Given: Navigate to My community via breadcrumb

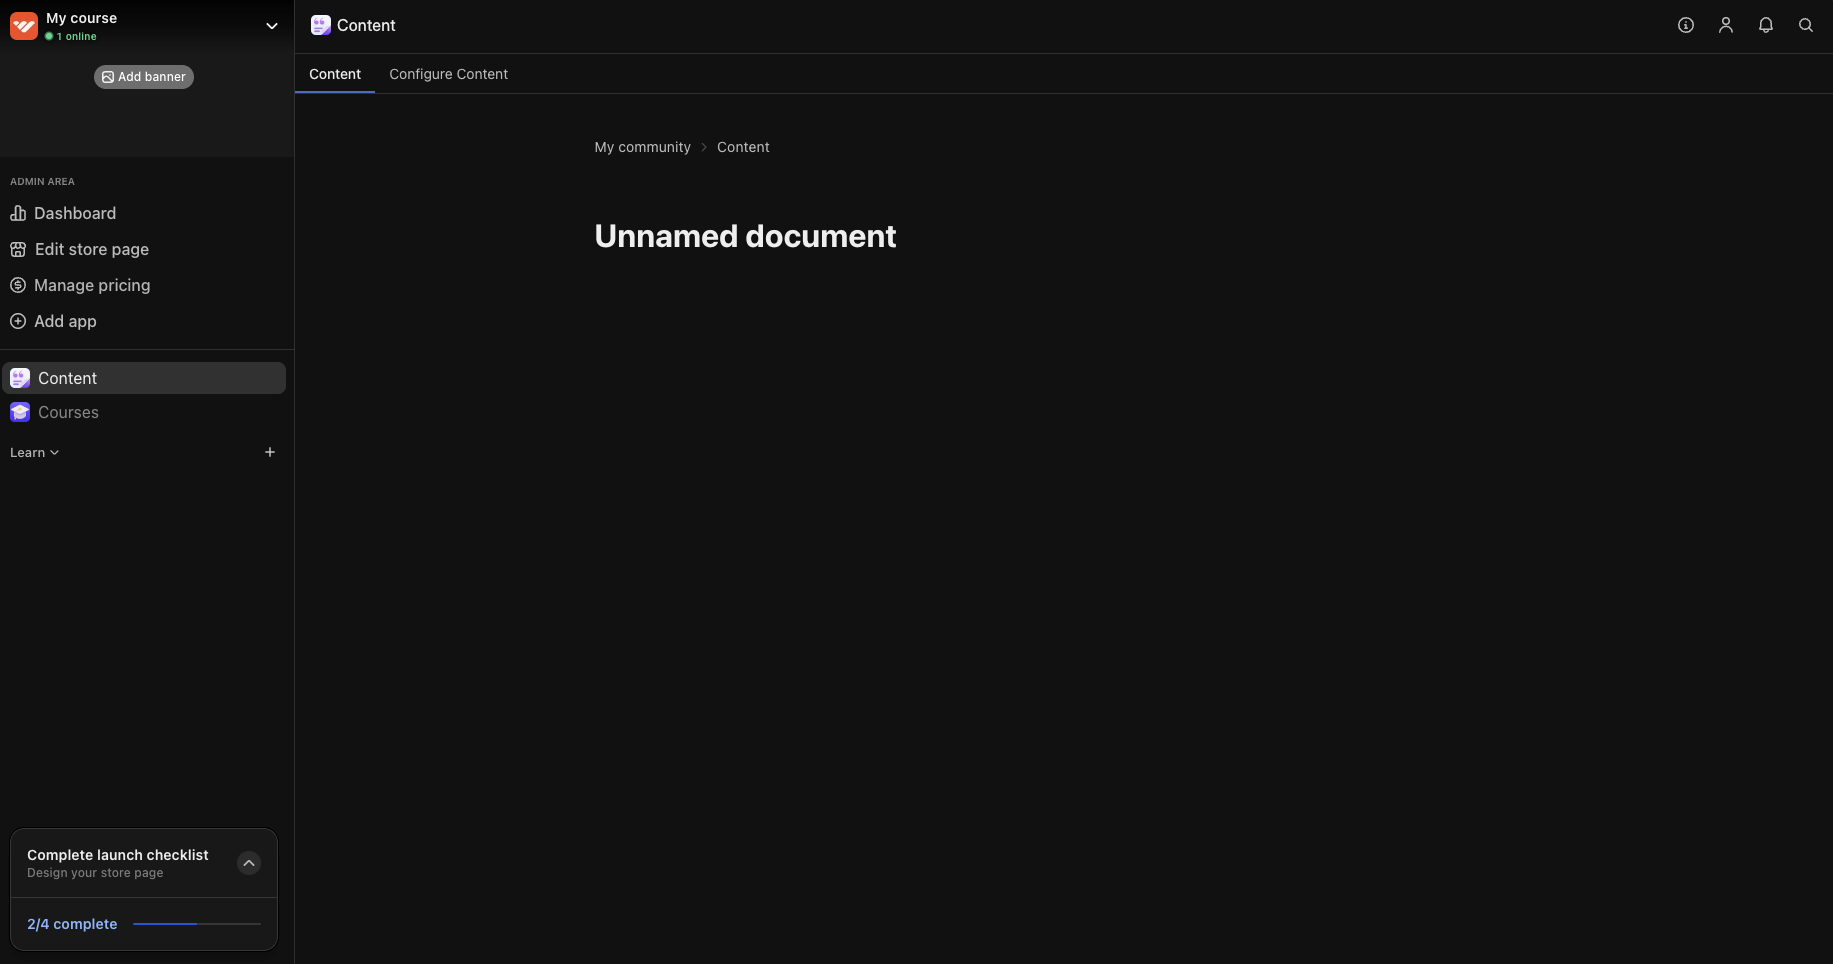Looking at the screenshot, I should pos(642,147).
